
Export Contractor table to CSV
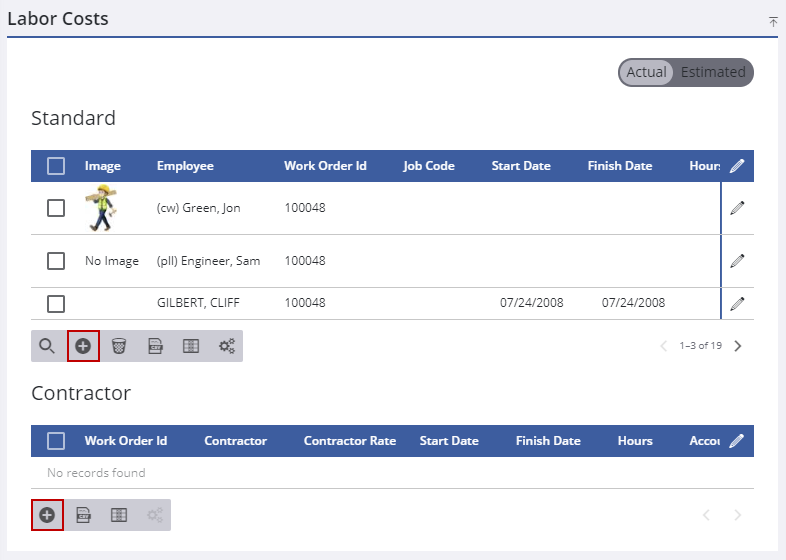pyautogui.click(x=83, y=515)
